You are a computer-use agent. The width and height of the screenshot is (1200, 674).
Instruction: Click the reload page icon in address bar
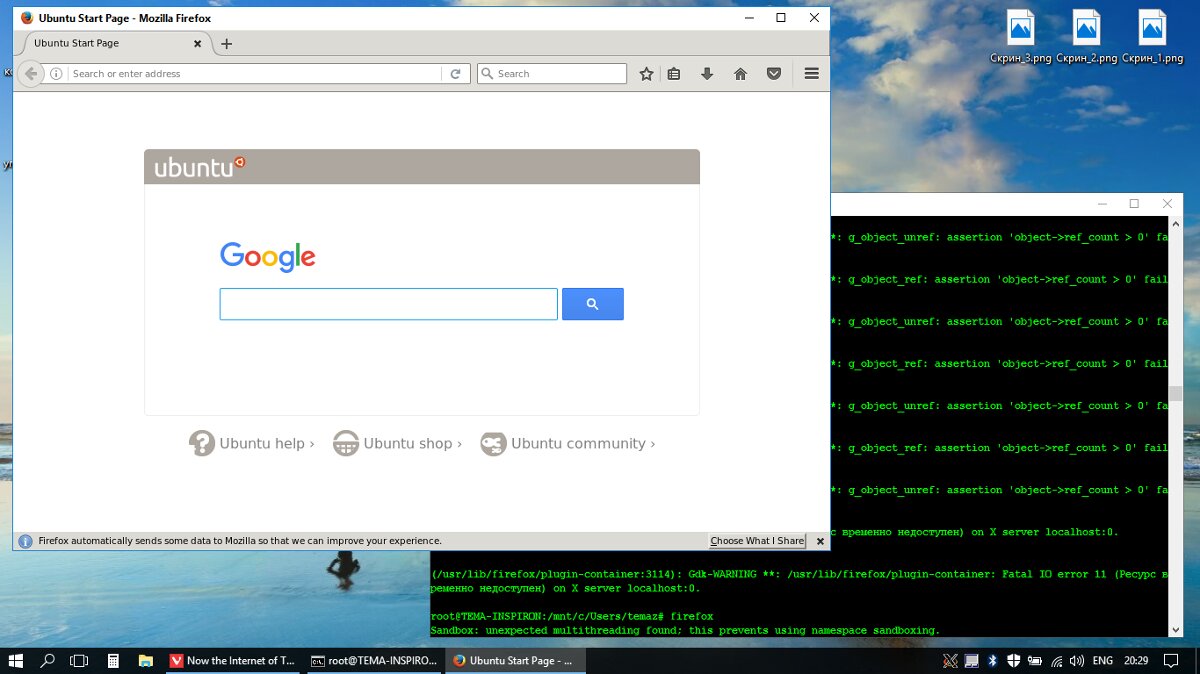pos(455,73)
